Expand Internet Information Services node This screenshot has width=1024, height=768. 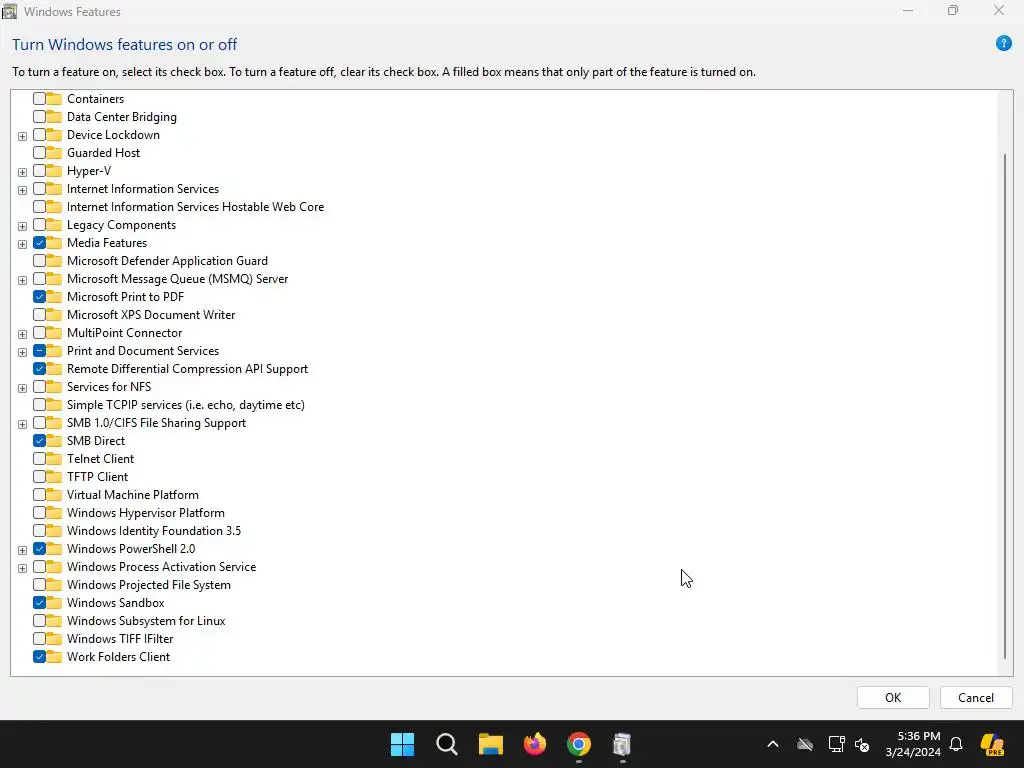(x=22, y=190)
